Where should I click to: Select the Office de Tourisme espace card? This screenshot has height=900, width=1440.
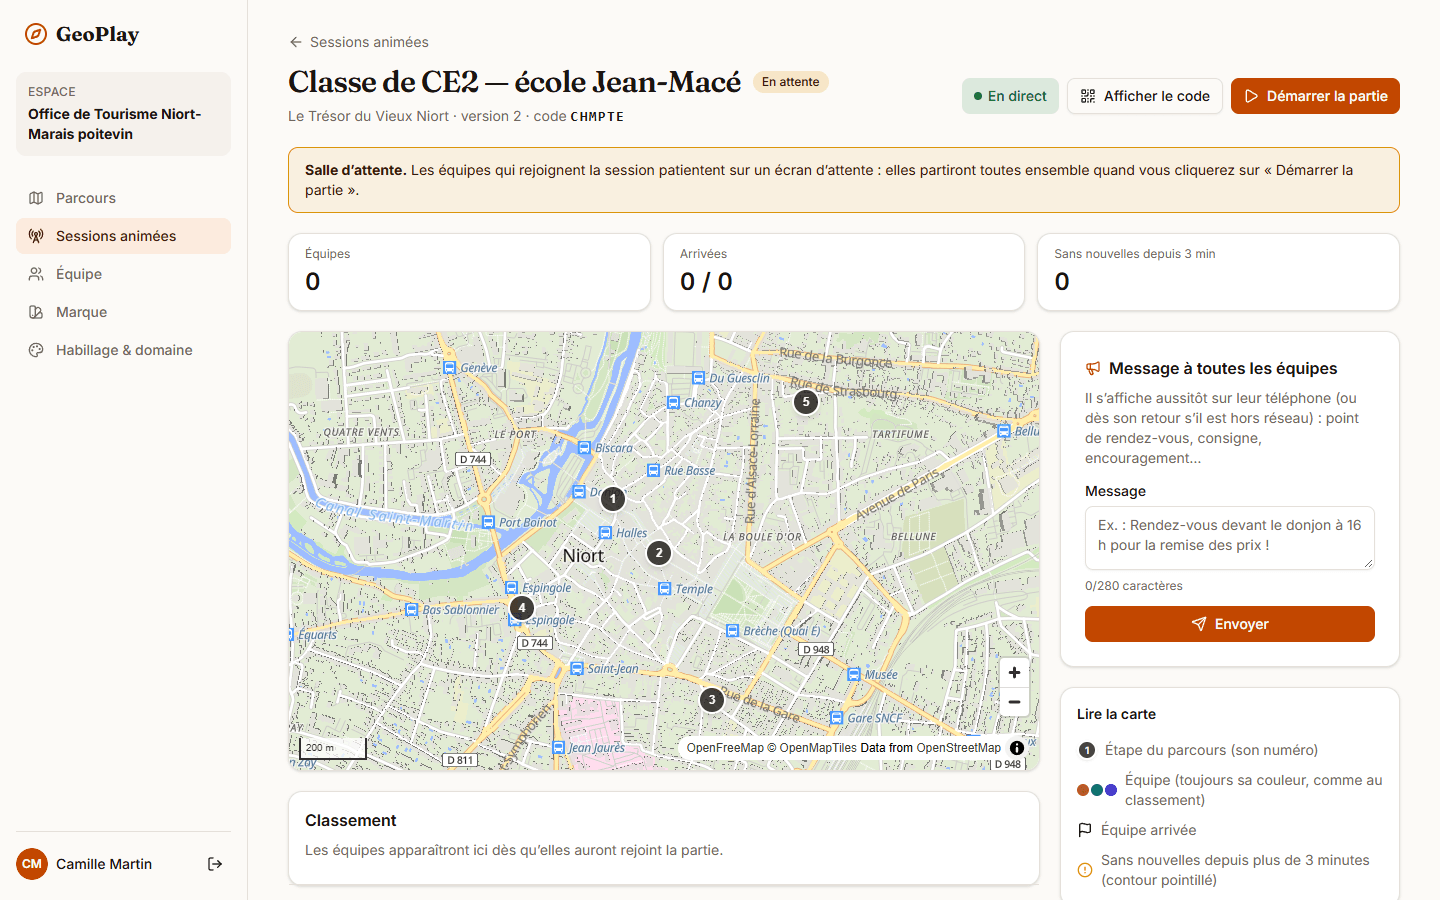123,114
